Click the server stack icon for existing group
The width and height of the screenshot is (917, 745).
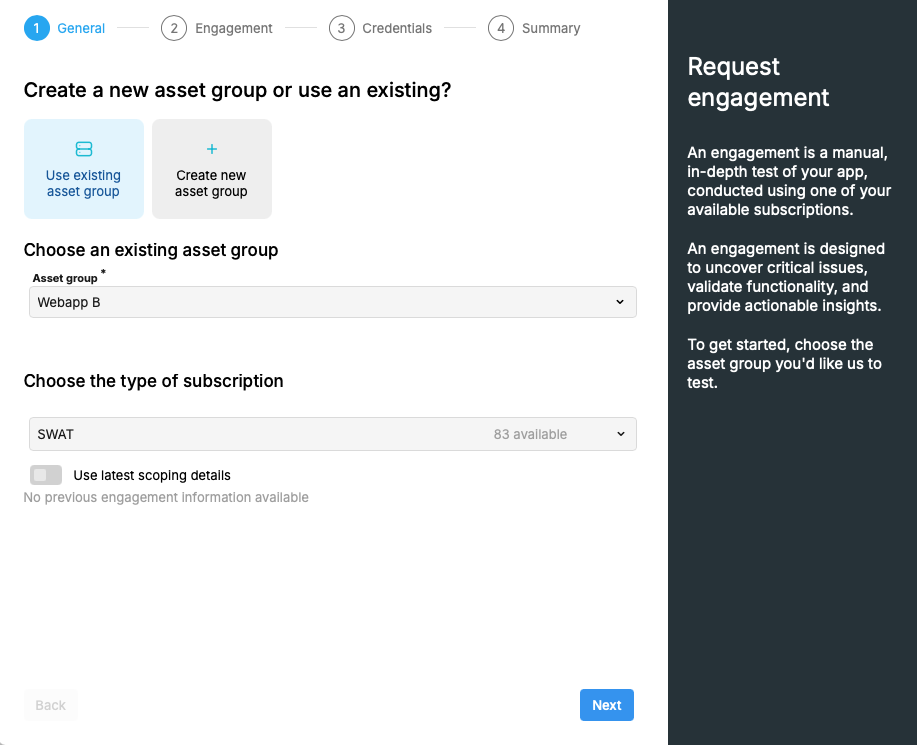coord(84,149)
